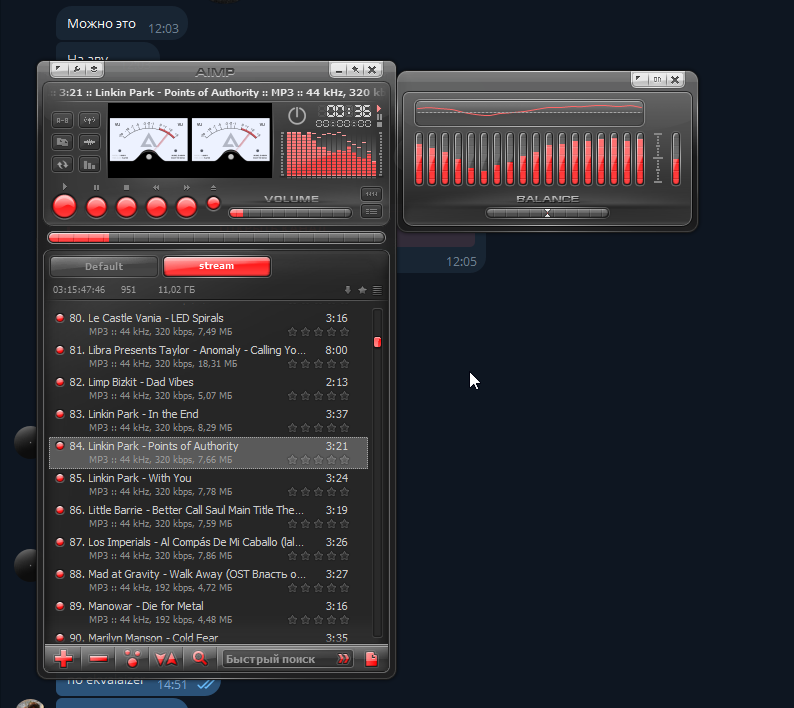This screenshot has height=708, width=794.
Task: Rate In the End five stars
Action: (x=344, y=428)
